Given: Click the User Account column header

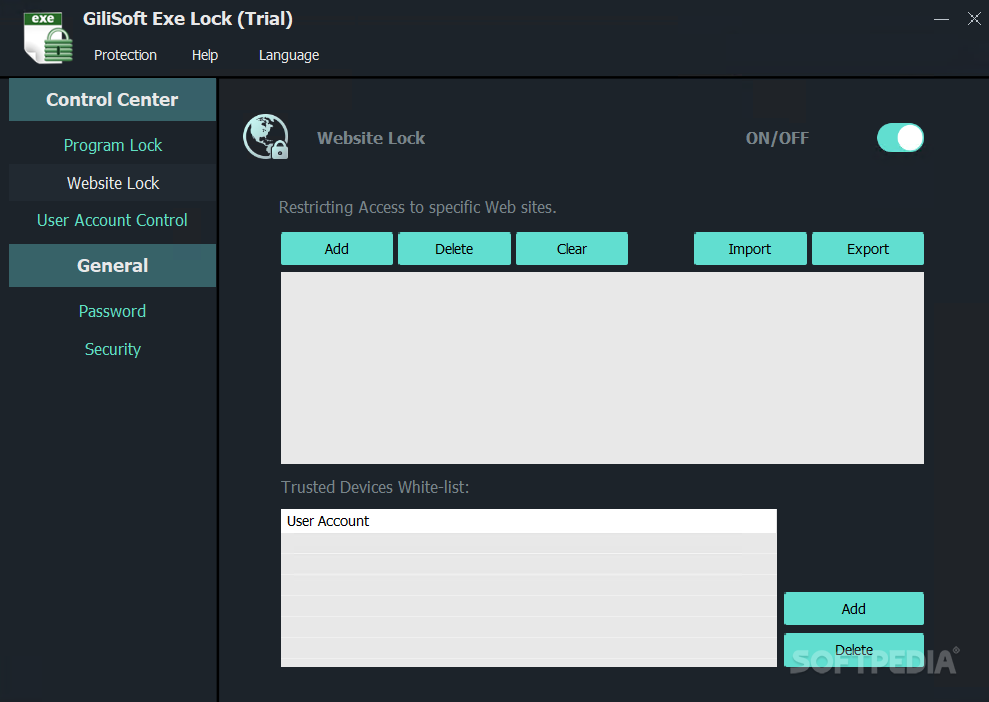Looking at the screenshot, I should pyautogui.click(x=529, y=521).
